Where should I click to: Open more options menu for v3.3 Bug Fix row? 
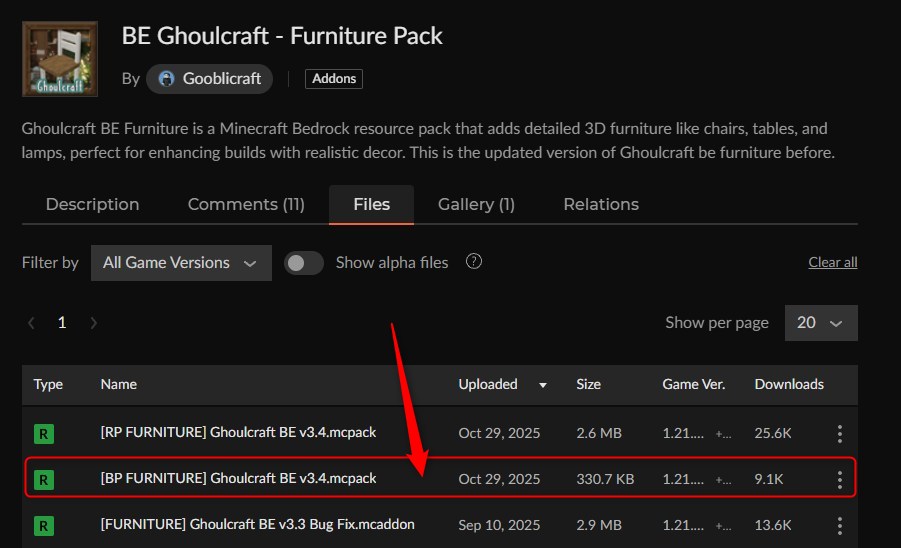click(x=840, y=526)
